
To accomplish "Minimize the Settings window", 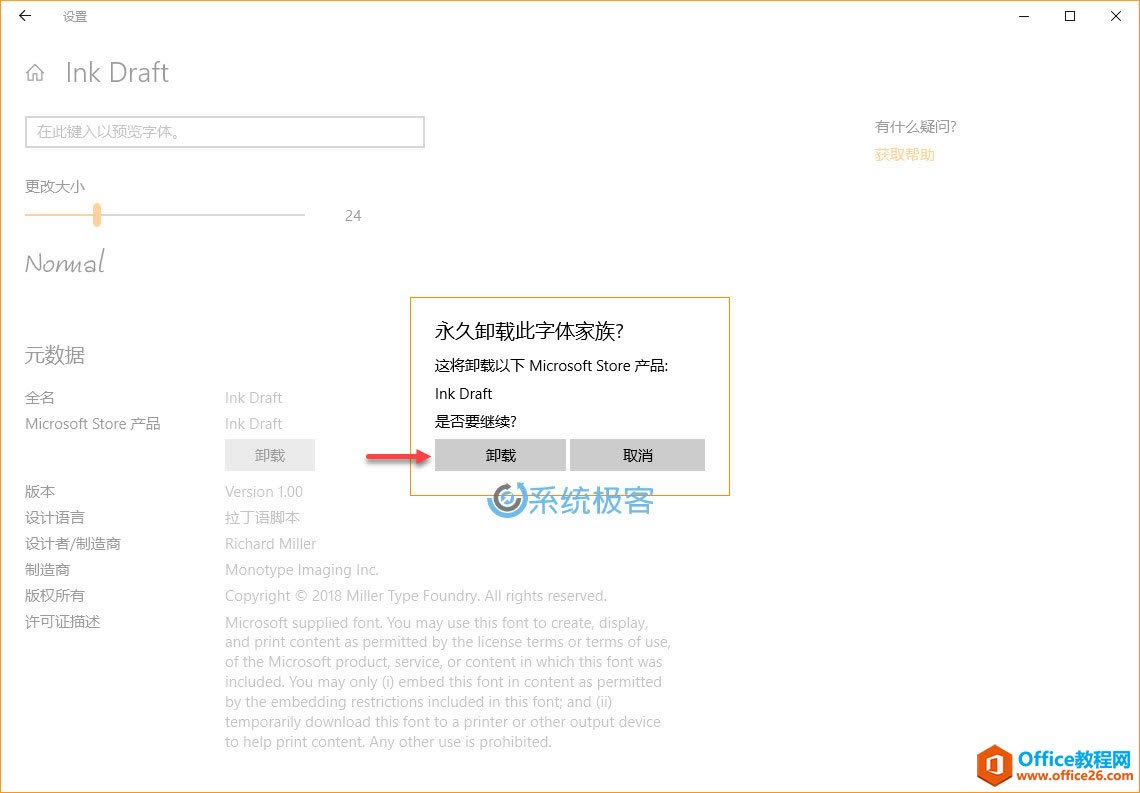I will pos(1024,16).
